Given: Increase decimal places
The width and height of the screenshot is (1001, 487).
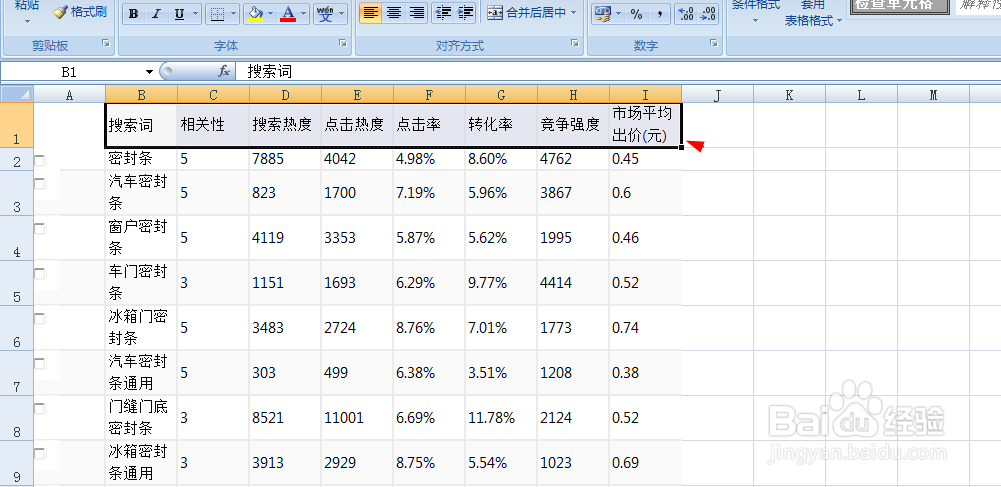Looking at the screenshot, I should coord(685,13).
